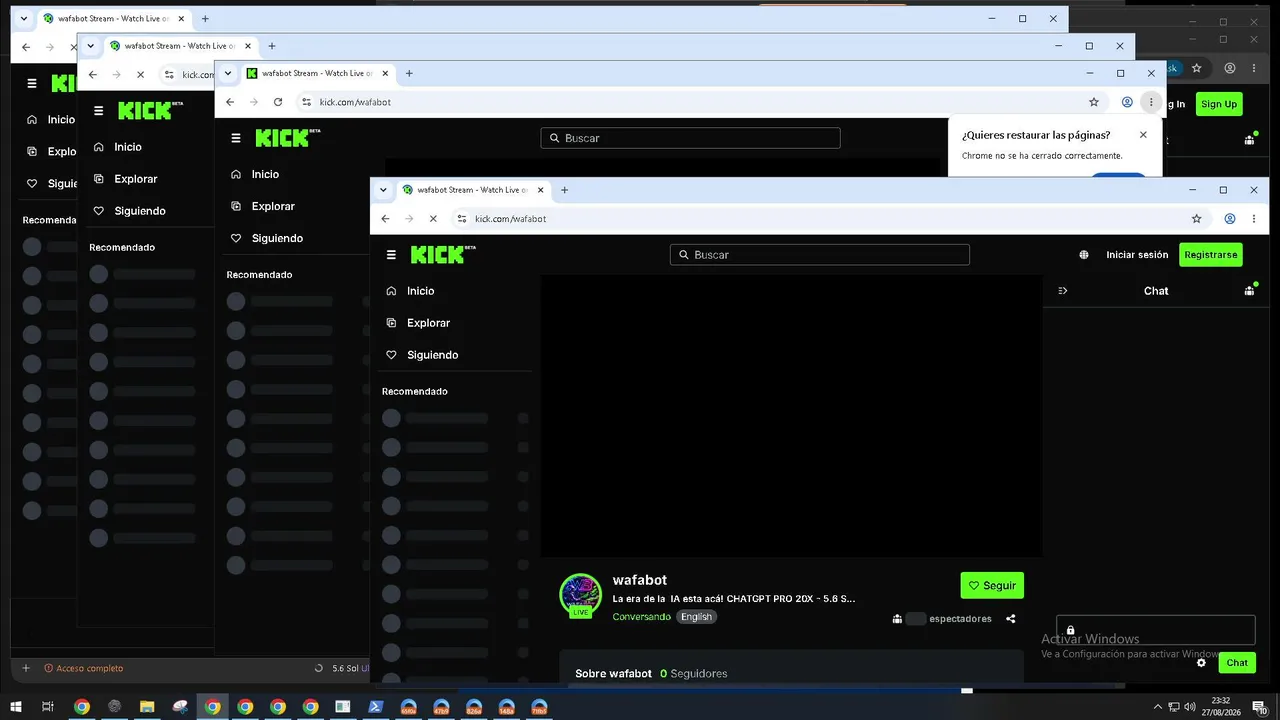Go back in the front Chrome window

point(385,219)
